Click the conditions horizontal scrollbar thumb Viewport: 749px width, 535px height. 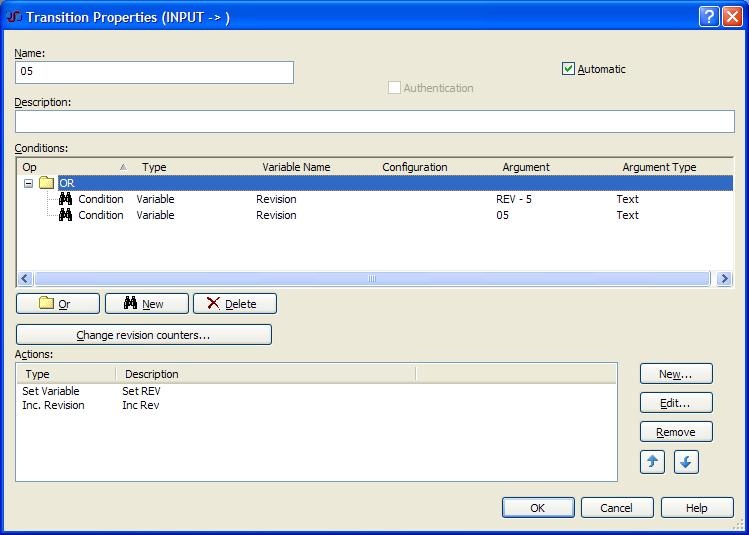[x=372, y=278]
